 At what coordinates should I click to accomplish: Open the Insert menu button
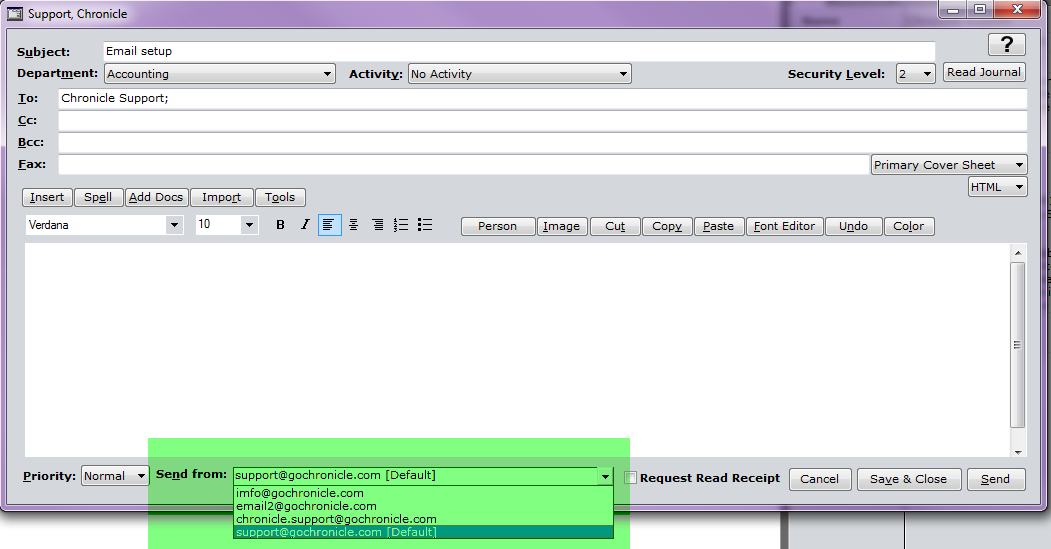[47, 197]
